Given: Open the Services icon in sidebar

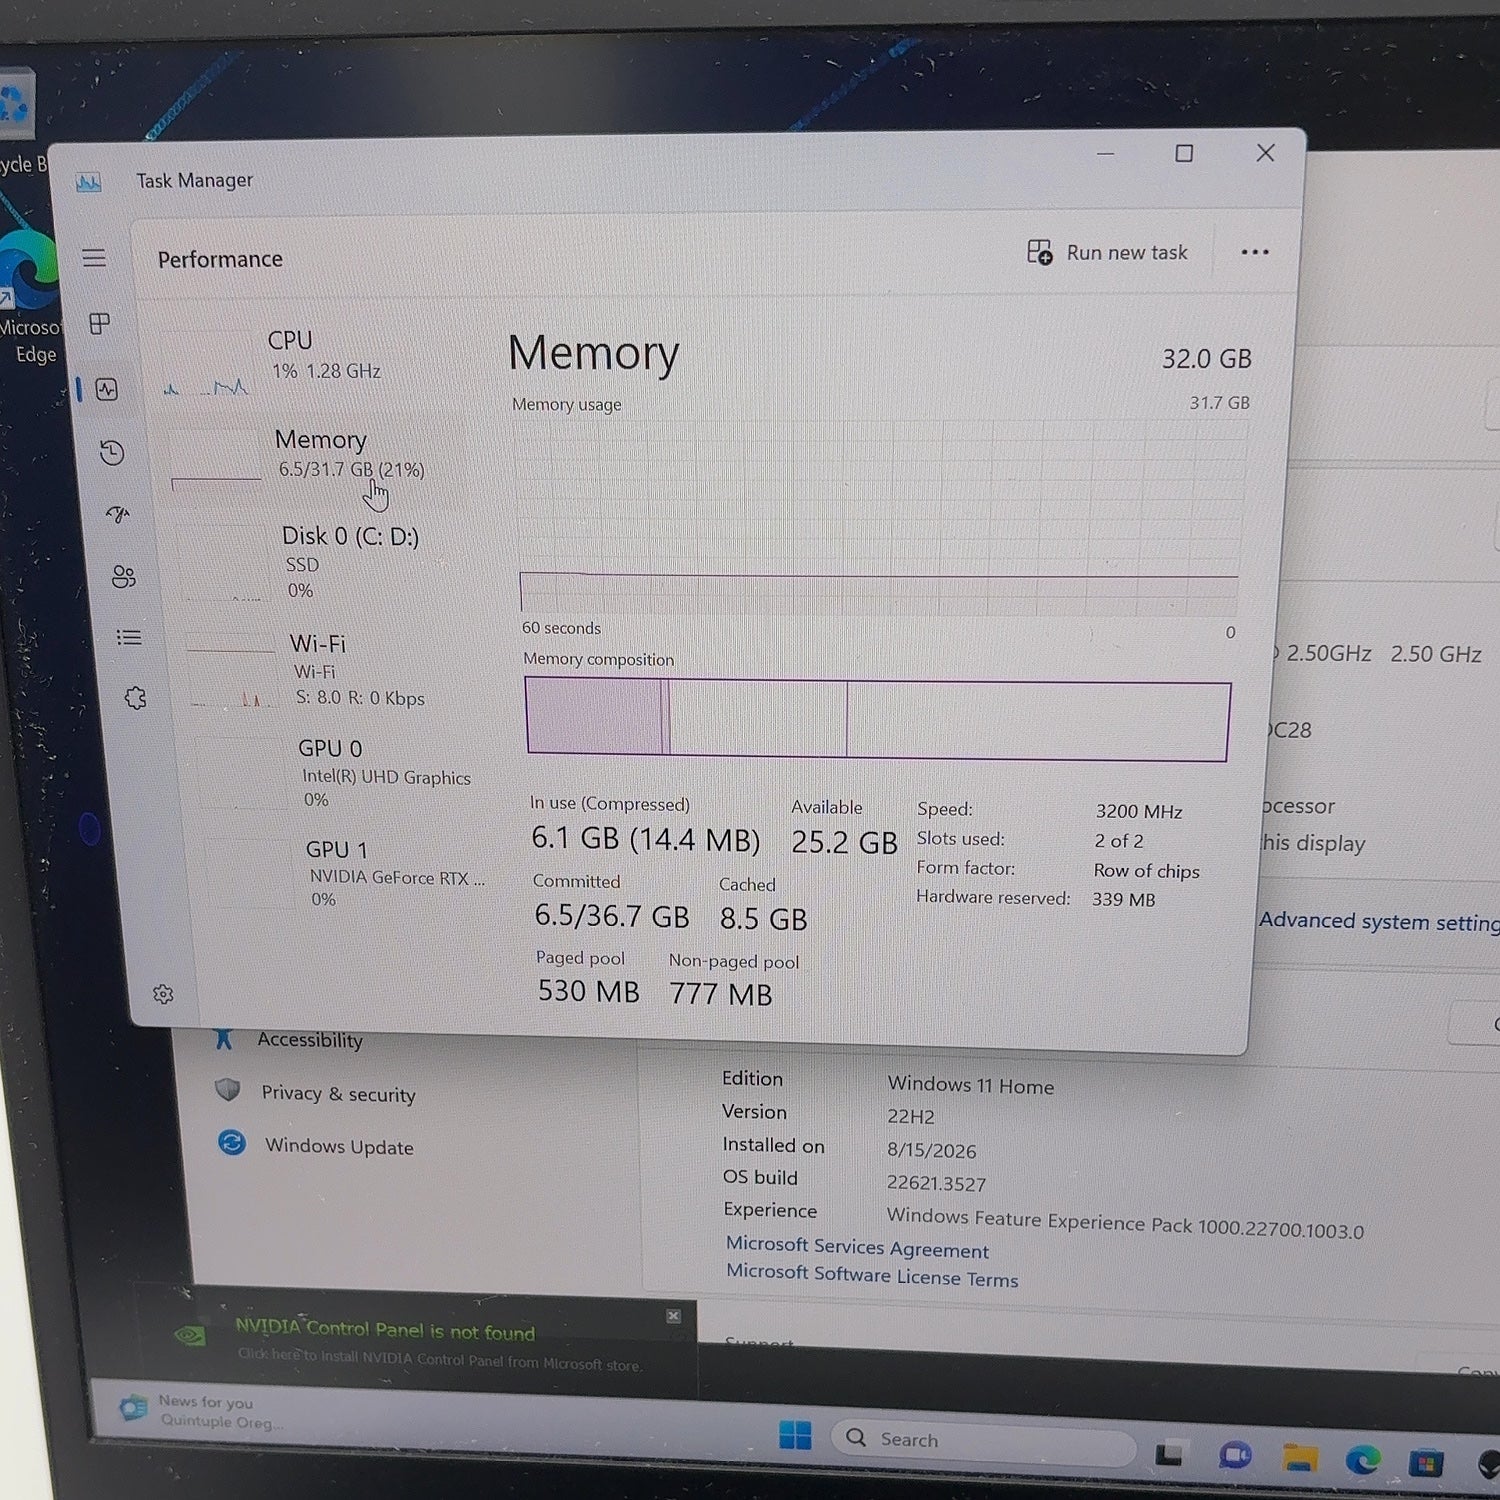Looking at the screenshot, I should (136, 698).
